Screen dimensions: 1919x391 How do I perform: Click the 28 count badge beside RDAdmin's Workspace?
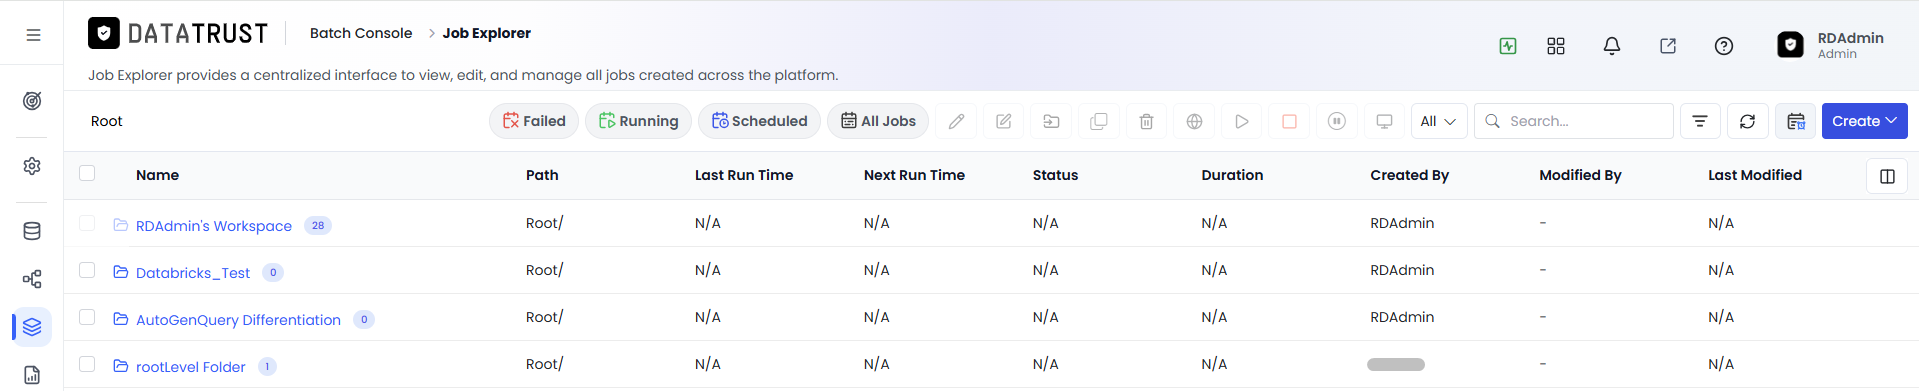318,226
